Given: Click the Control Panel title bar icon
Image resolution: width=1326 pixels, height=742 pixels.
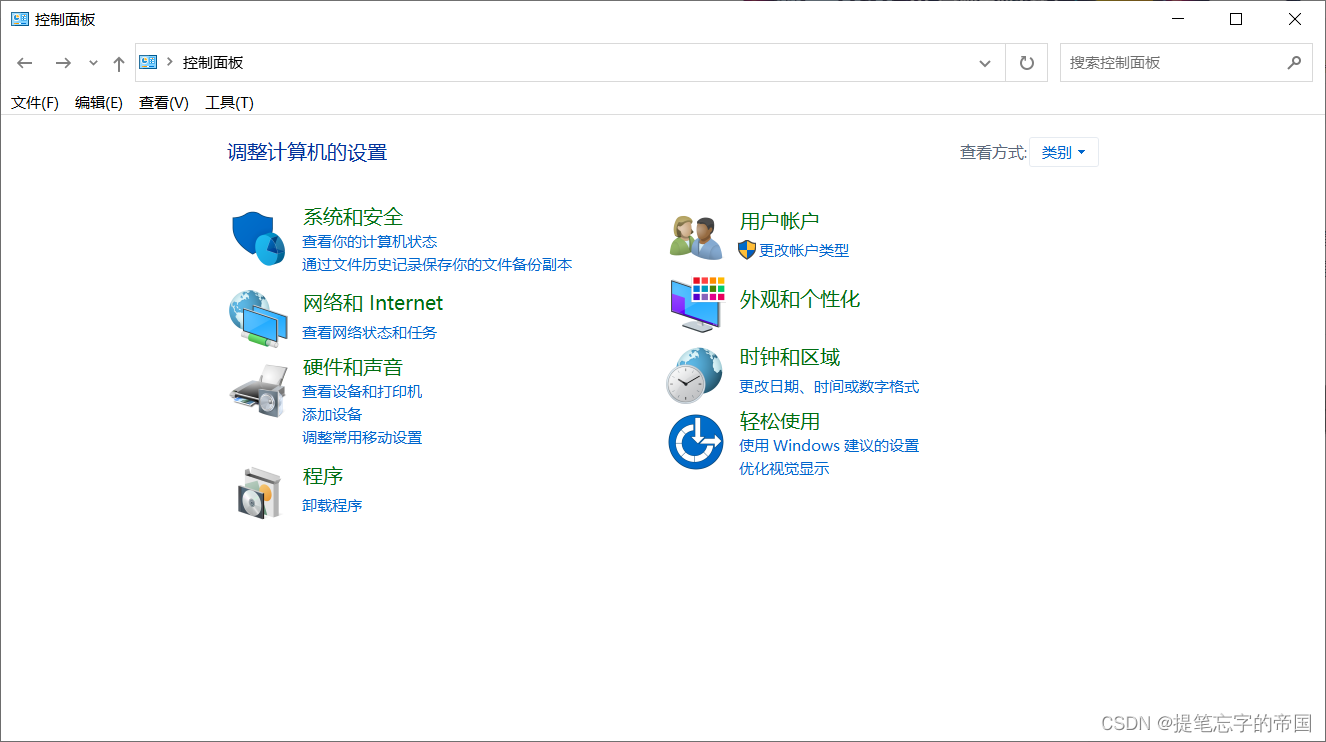Looking at the screenshot, I should pyautogui.click(x=20, y=19).
